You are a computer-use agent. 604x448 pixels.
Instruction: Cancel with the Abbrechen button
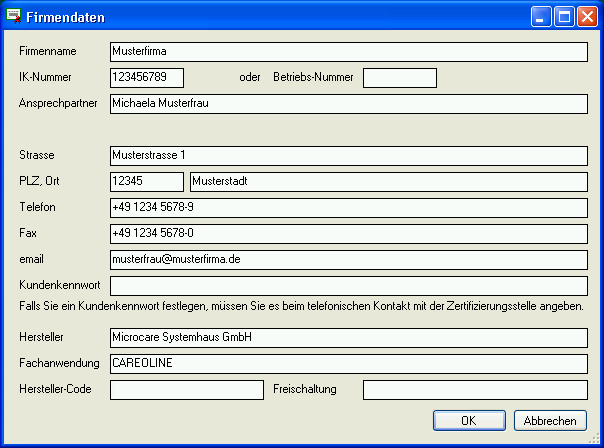tap(550, 420)
